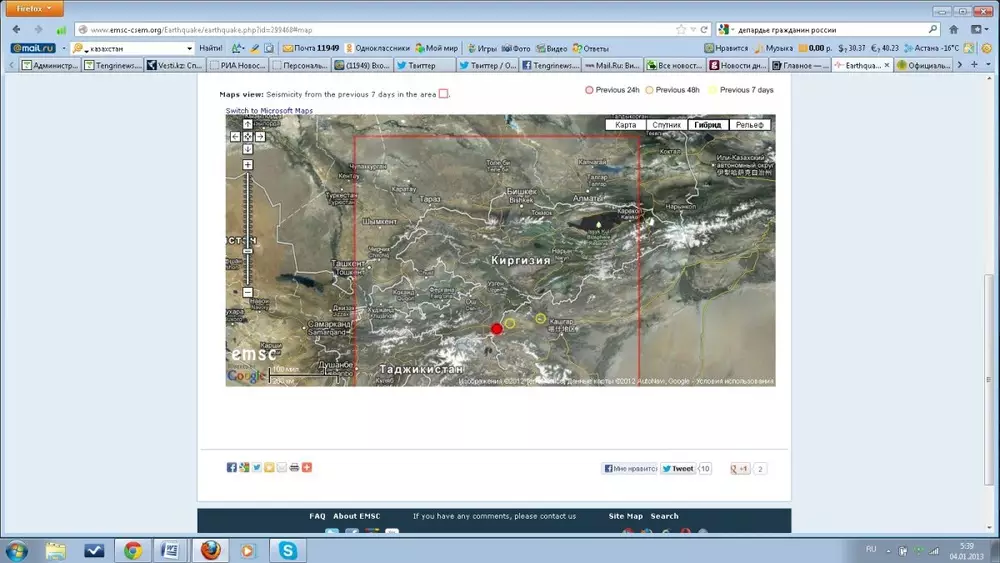Click the red earthquake marker on the map
The width and height of the screenshot is (1000, 563).
point(496,329)
